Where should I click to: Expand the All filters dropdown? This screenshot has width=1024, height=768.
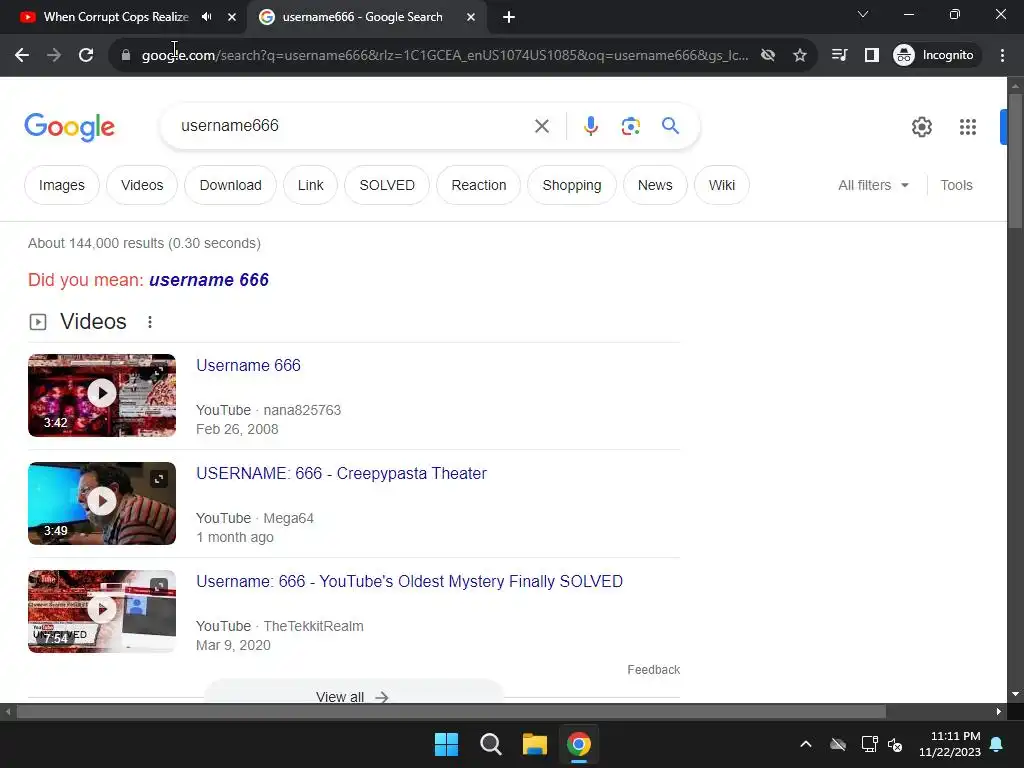point(873,185)
